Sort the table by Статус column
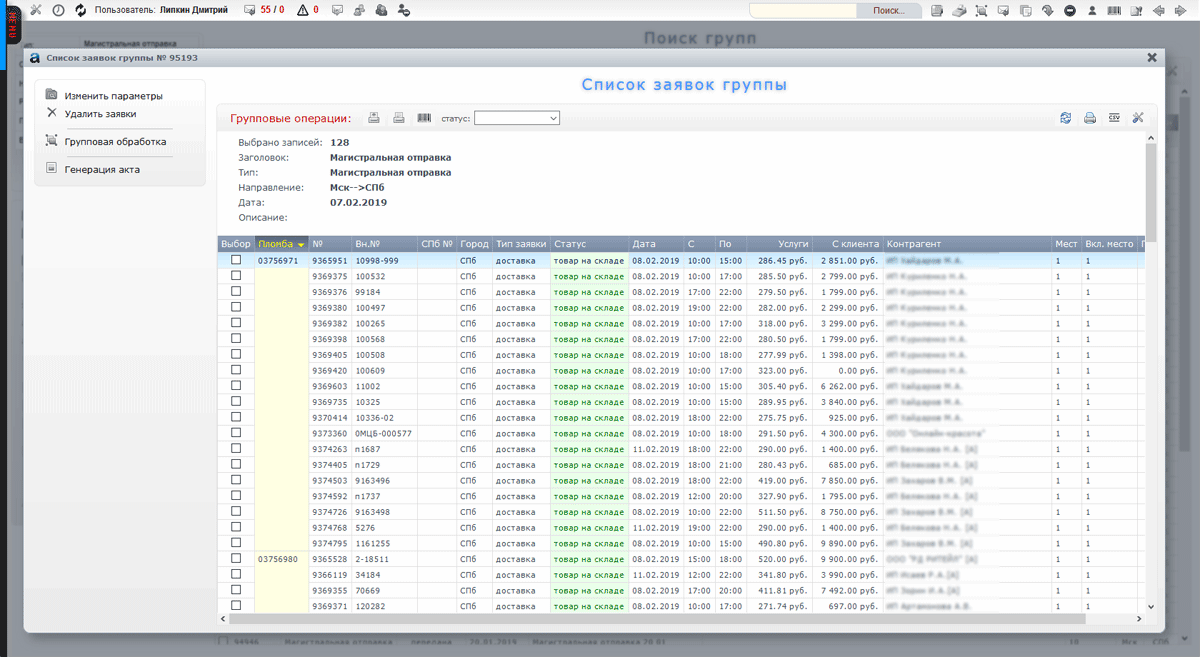The image size is (1200, 657). point(570,244)
